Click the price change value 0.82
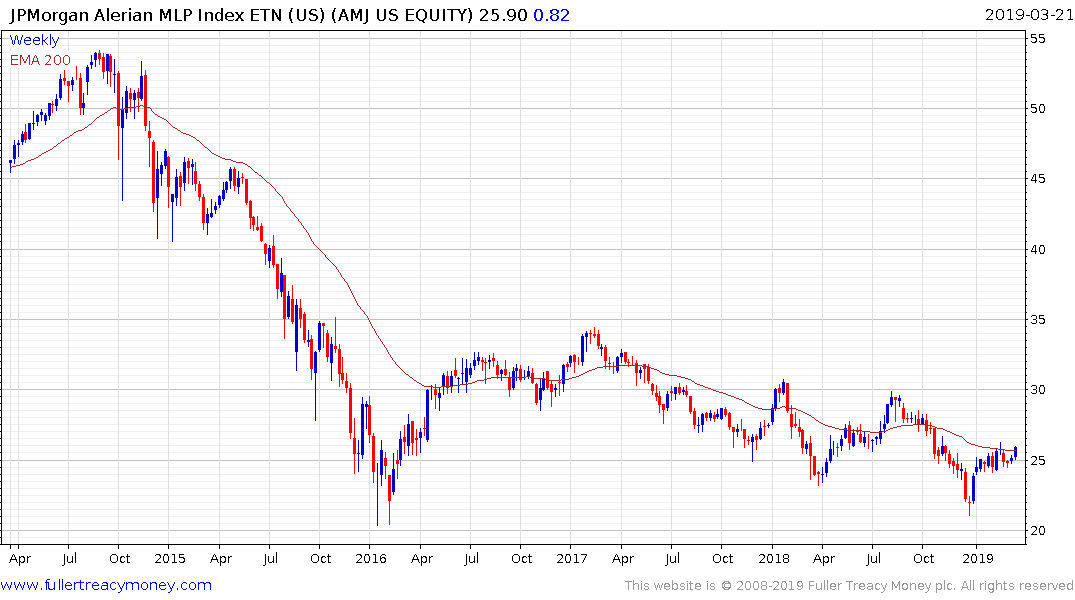The width and height of the screenshot is (1075, 600). (551, 15)
